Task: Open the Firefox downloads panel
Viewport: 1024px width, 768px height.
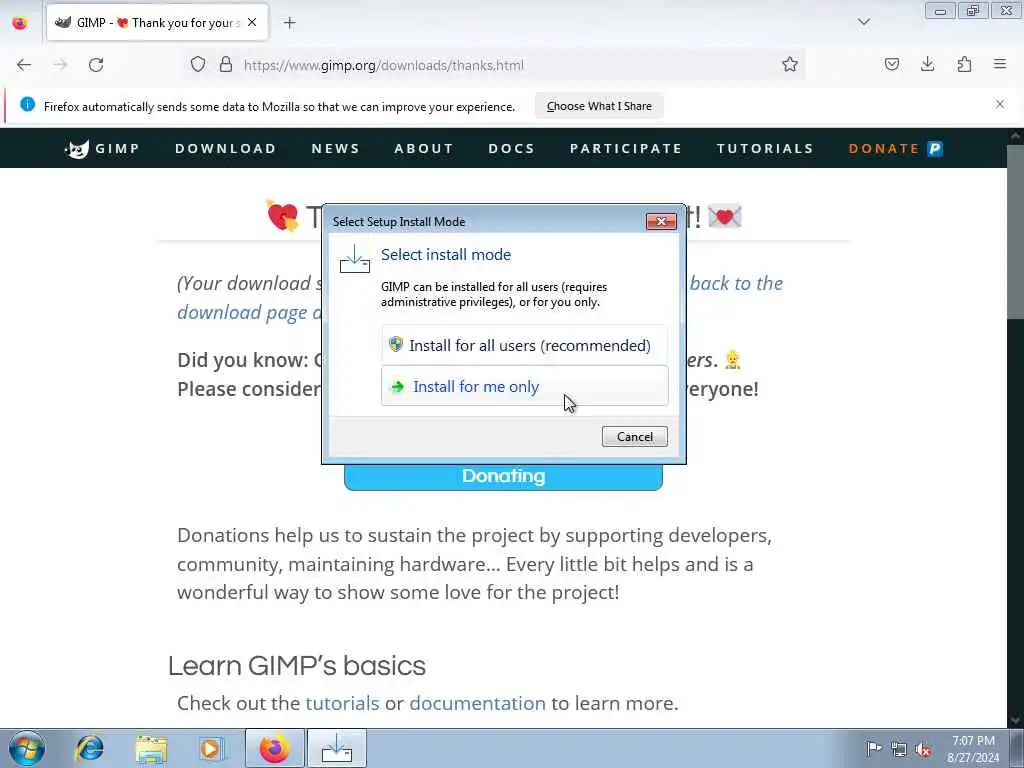Action: pos(927,65)
